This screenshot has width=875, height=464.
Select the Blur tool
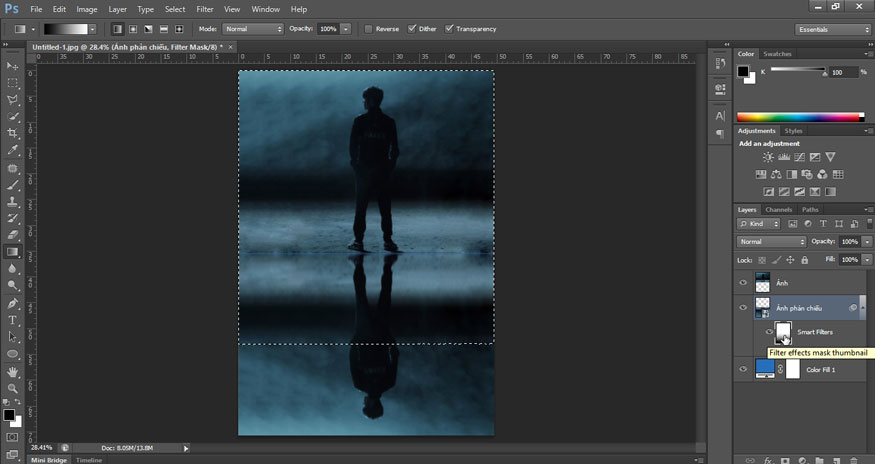(12, 269)
